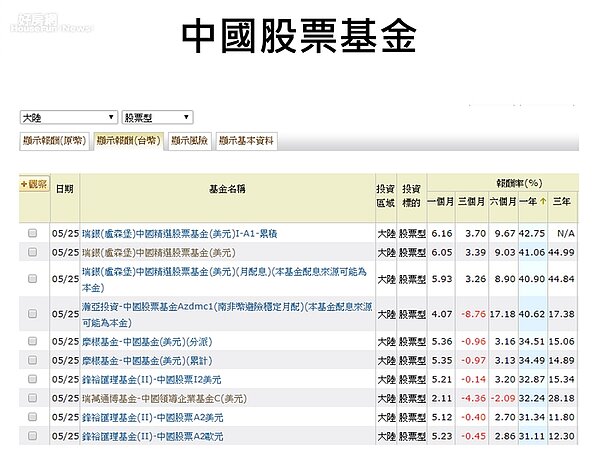Screen dimensions: 600x455
Task: Select the 17.18 six-month return value
Action: (503, 314)
